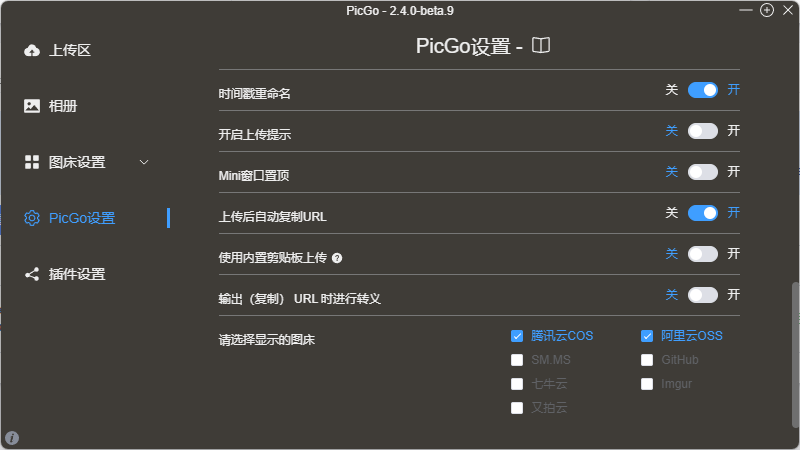
Task: Click the image host grid icon
Action: (32, 162)
